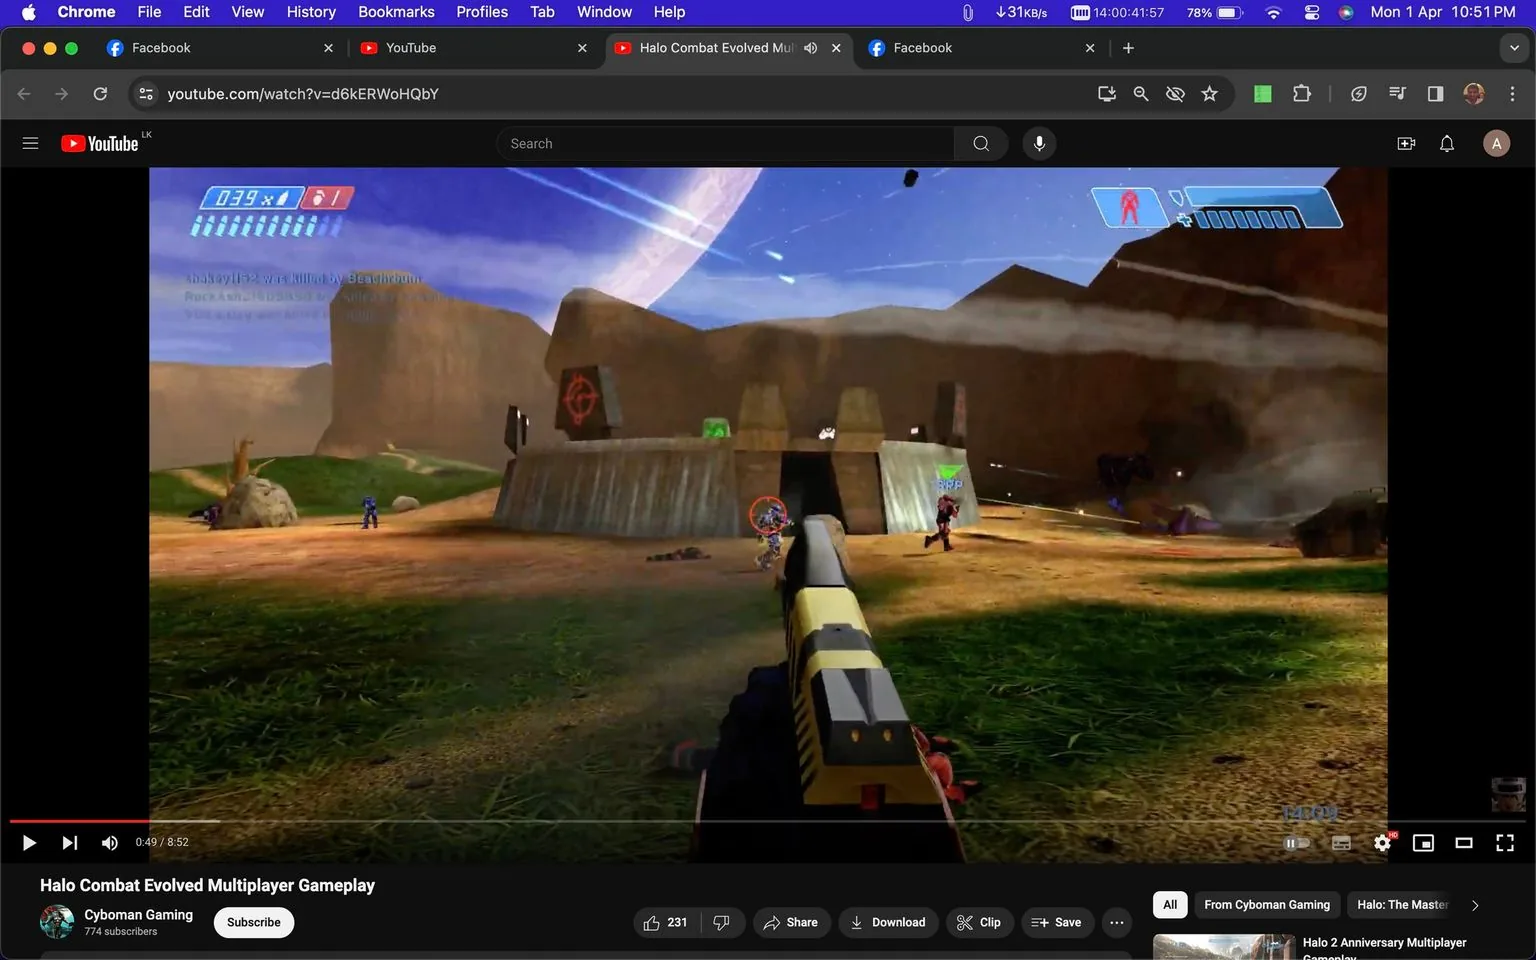Open voice search in YouTube
Screen dimensions: 1536x960
[1039, 143]
